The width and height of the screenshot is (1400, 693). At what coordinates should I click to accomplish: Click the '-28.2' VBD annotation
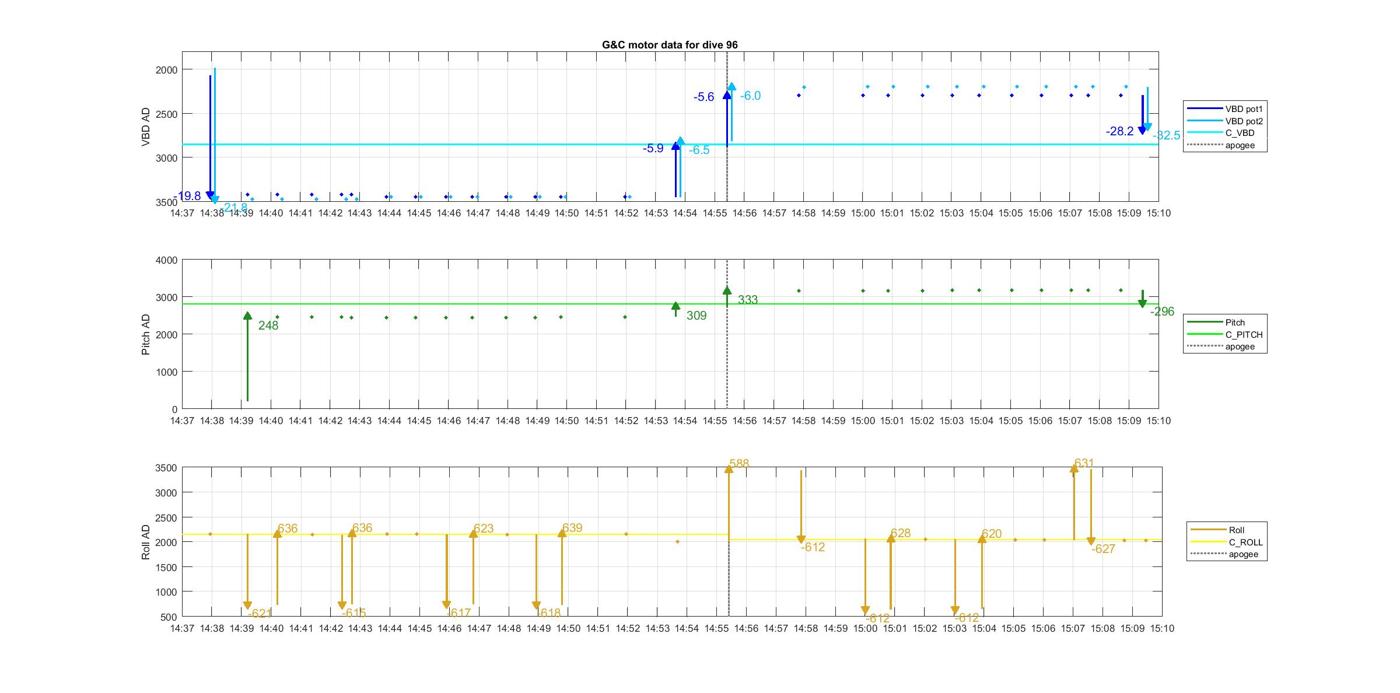(x=1120, y=131)
